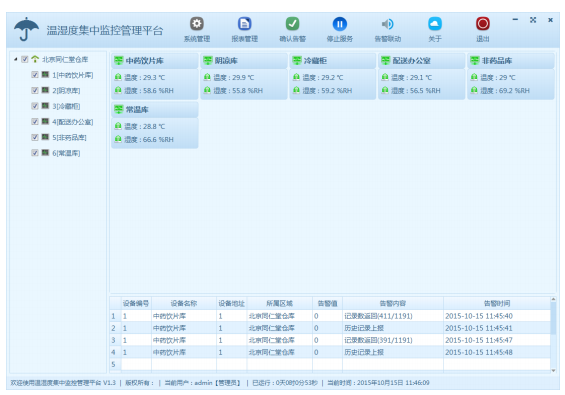Click the device icon of 1[中药饮片库]

[45, 75]
